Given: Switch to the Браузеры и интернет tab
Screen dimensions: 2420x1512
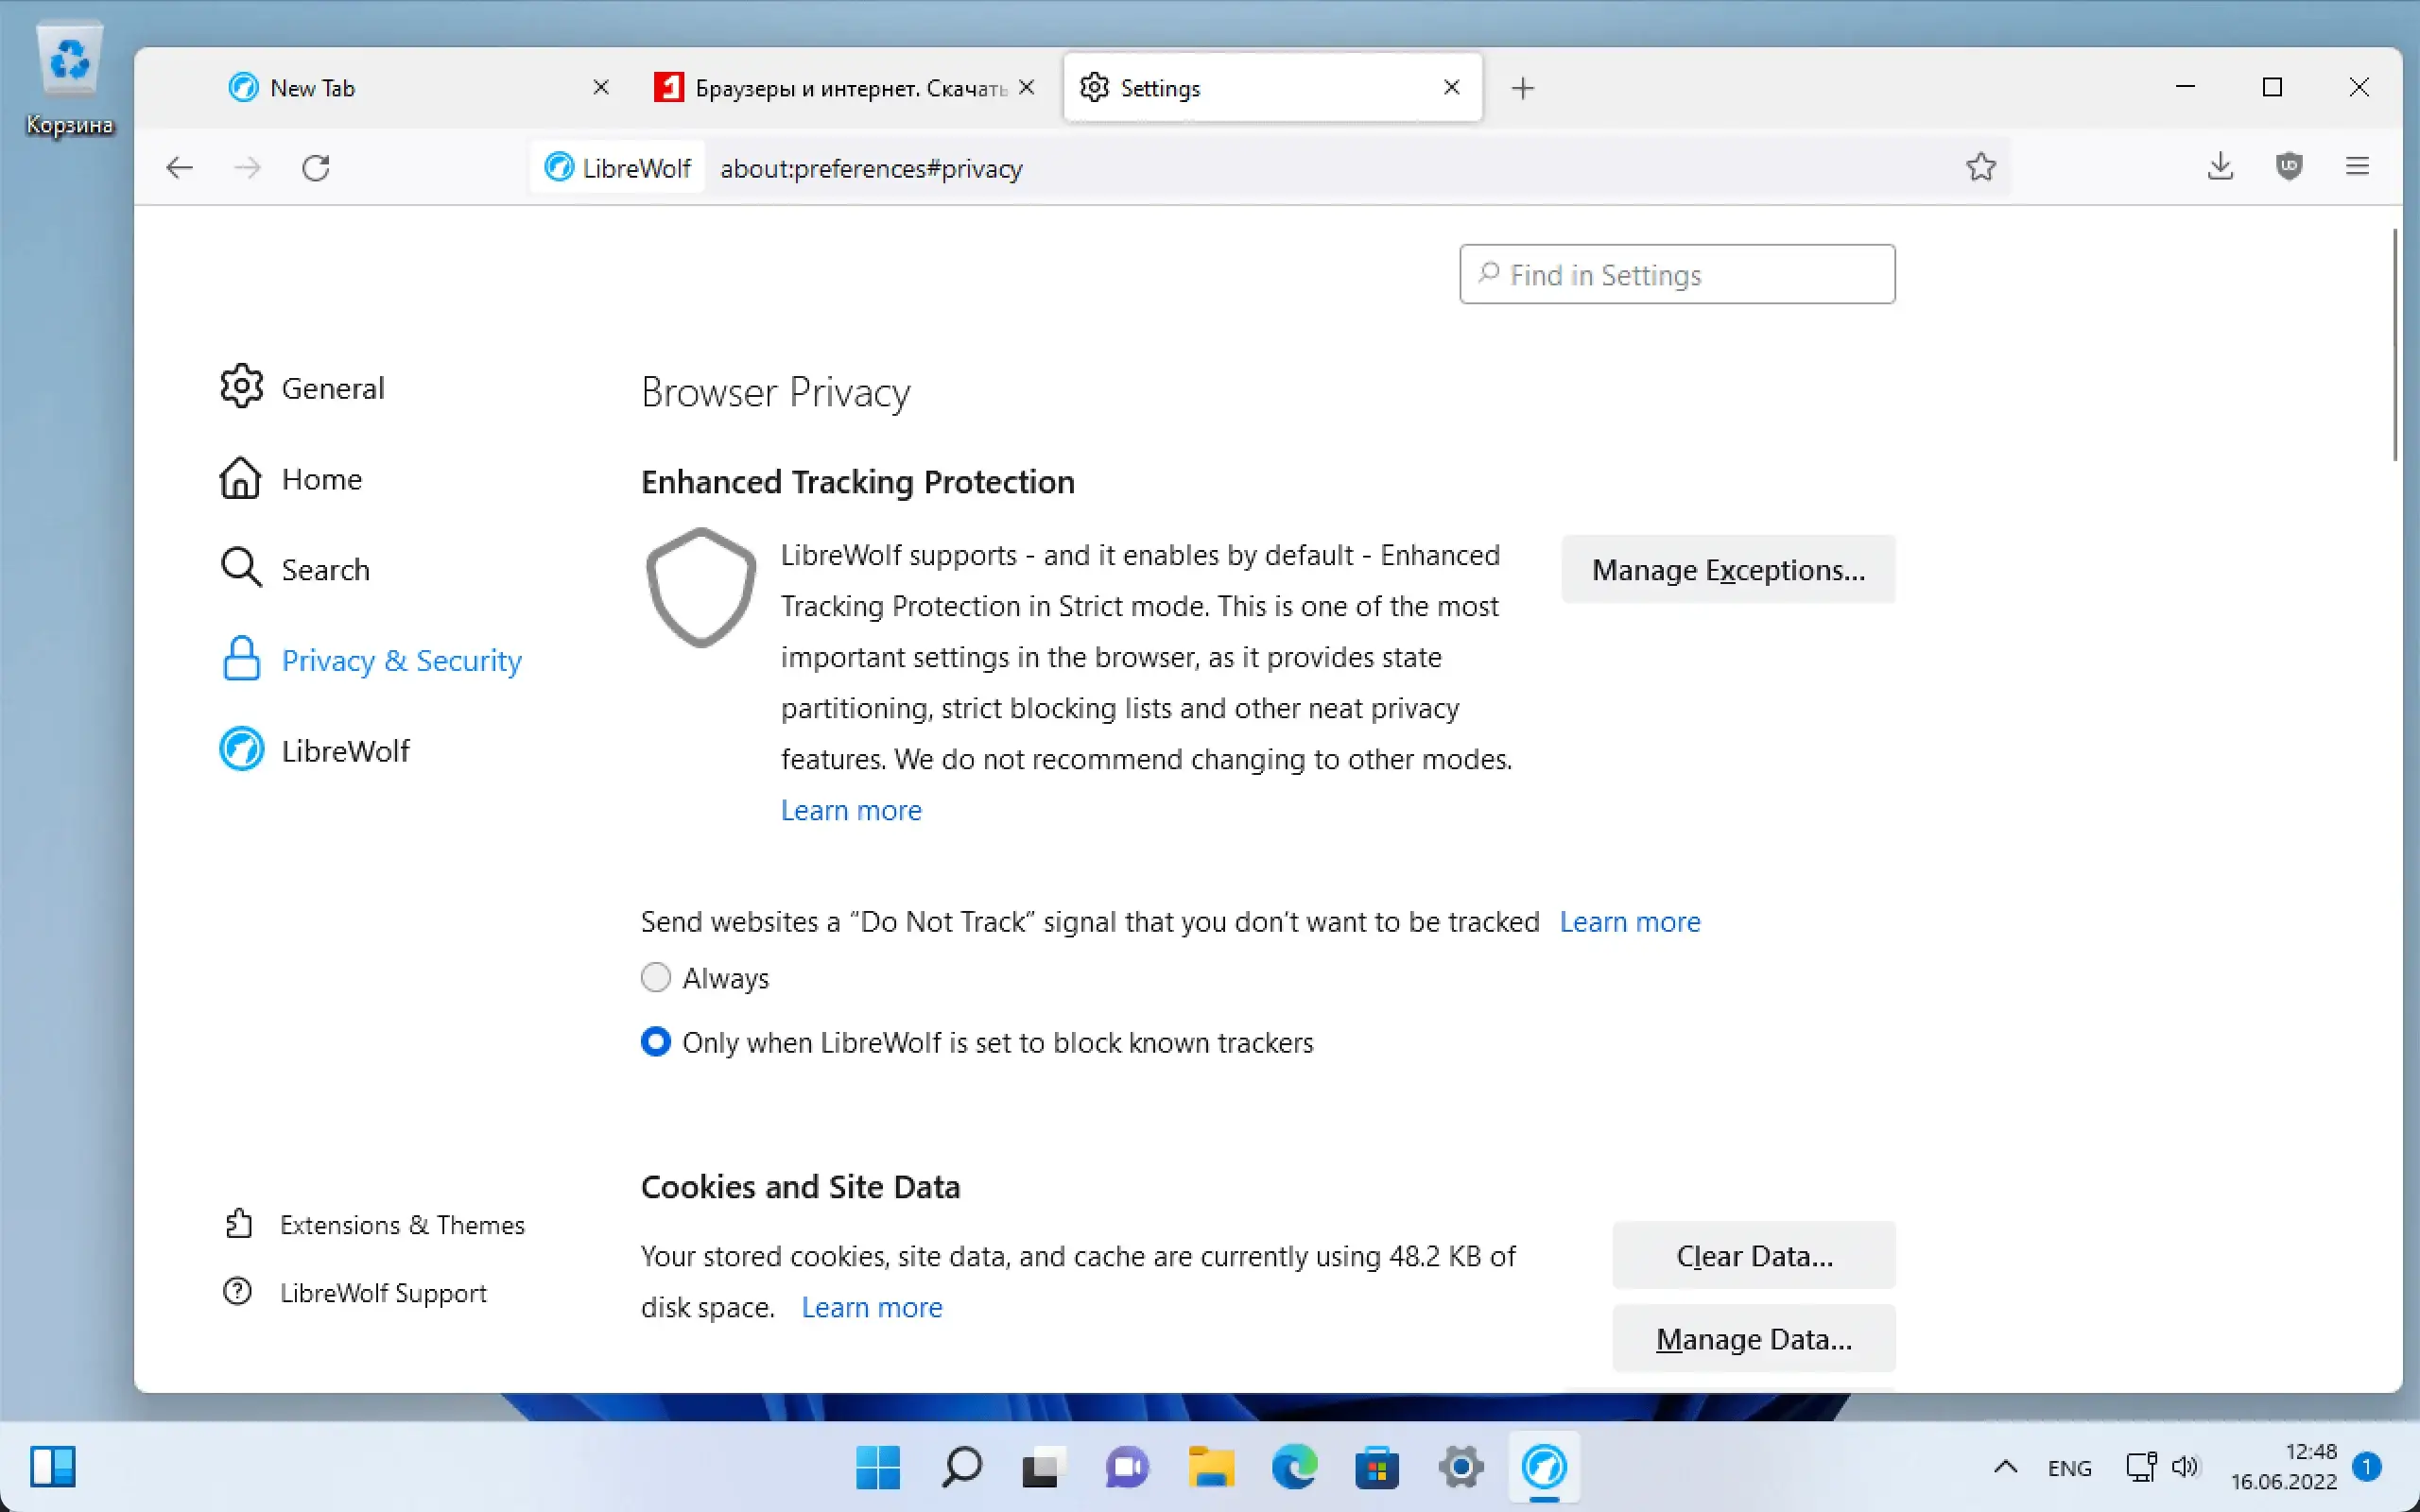Looking at the screenshot, I should tap(845, 88).
